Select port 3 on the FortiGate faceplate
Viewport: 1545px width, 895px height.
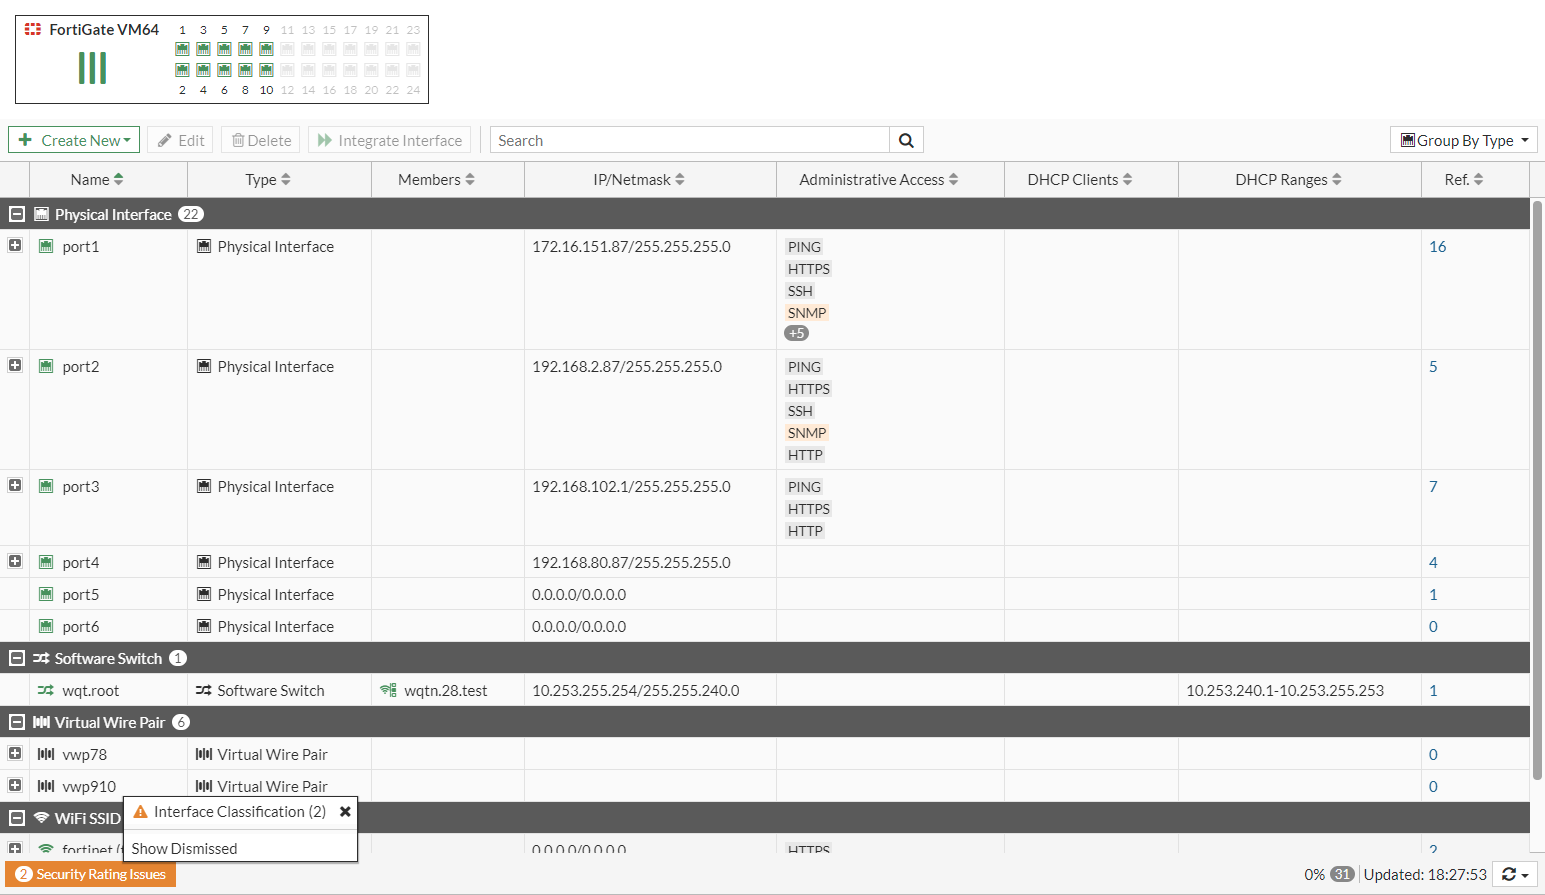tap(203, 49)
